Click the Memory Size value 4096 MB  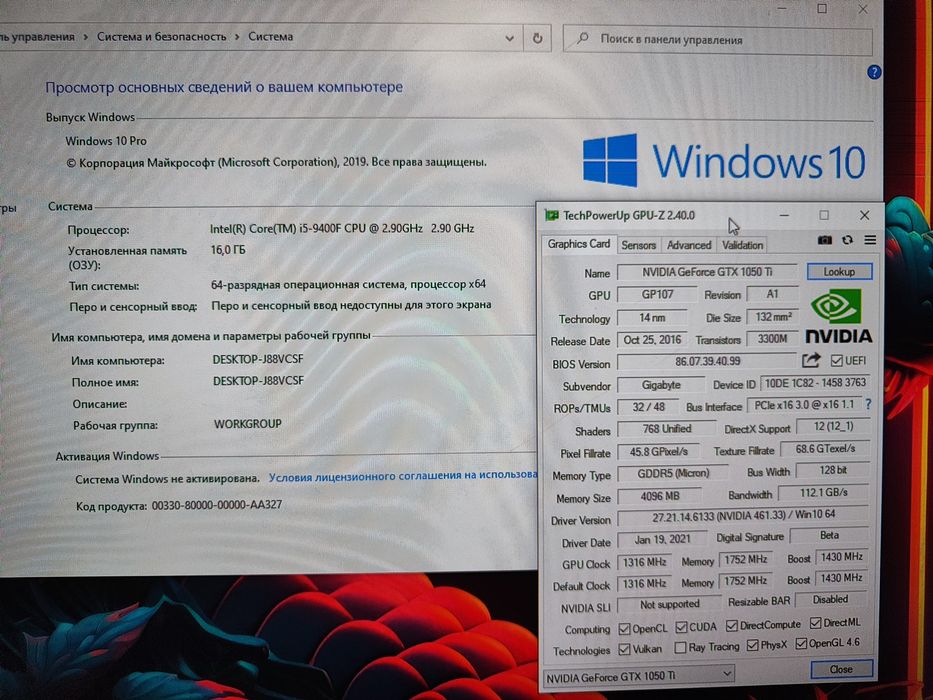(659, 496)
